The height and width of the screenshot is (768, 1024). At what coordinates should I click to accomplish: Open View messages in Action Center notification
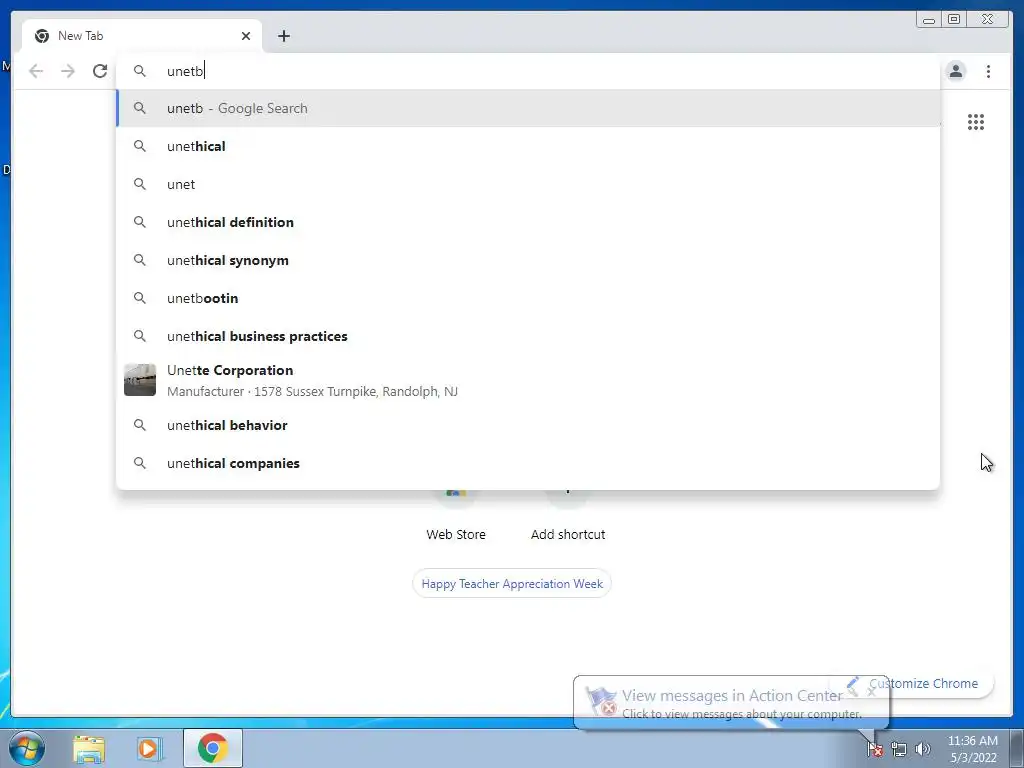731,703
